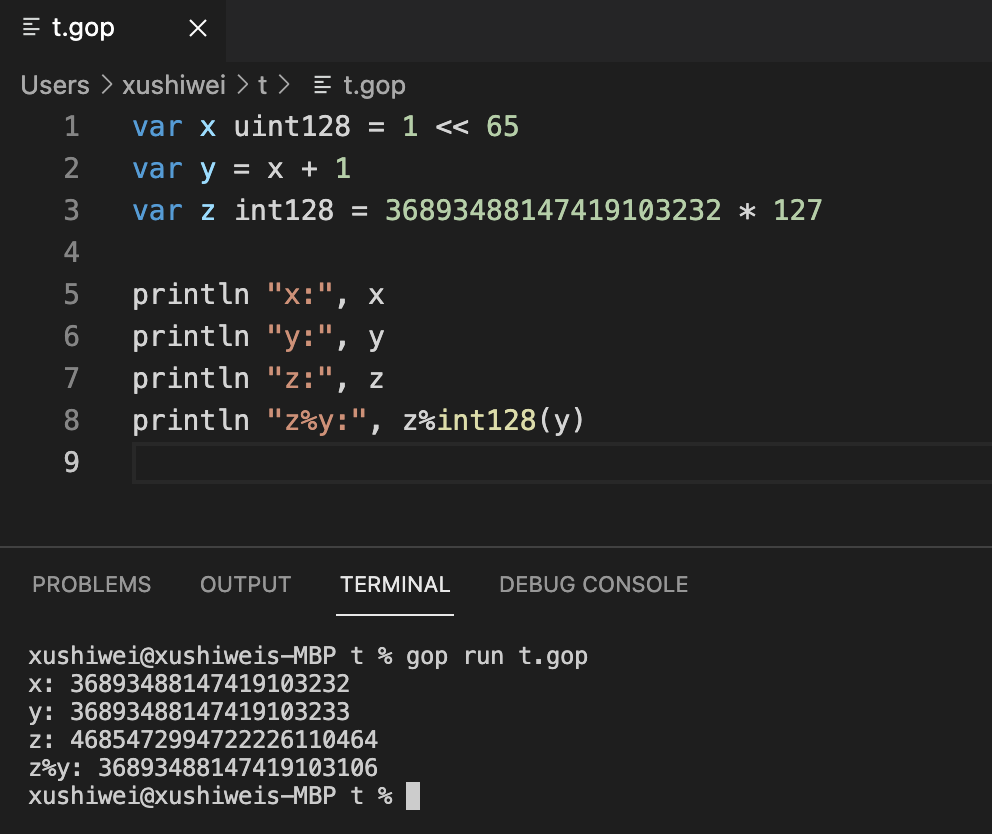Click line number 1 in the gutter
Image resolution: width=992 pixels, height=834 pixels.
[x=71, y=127]
